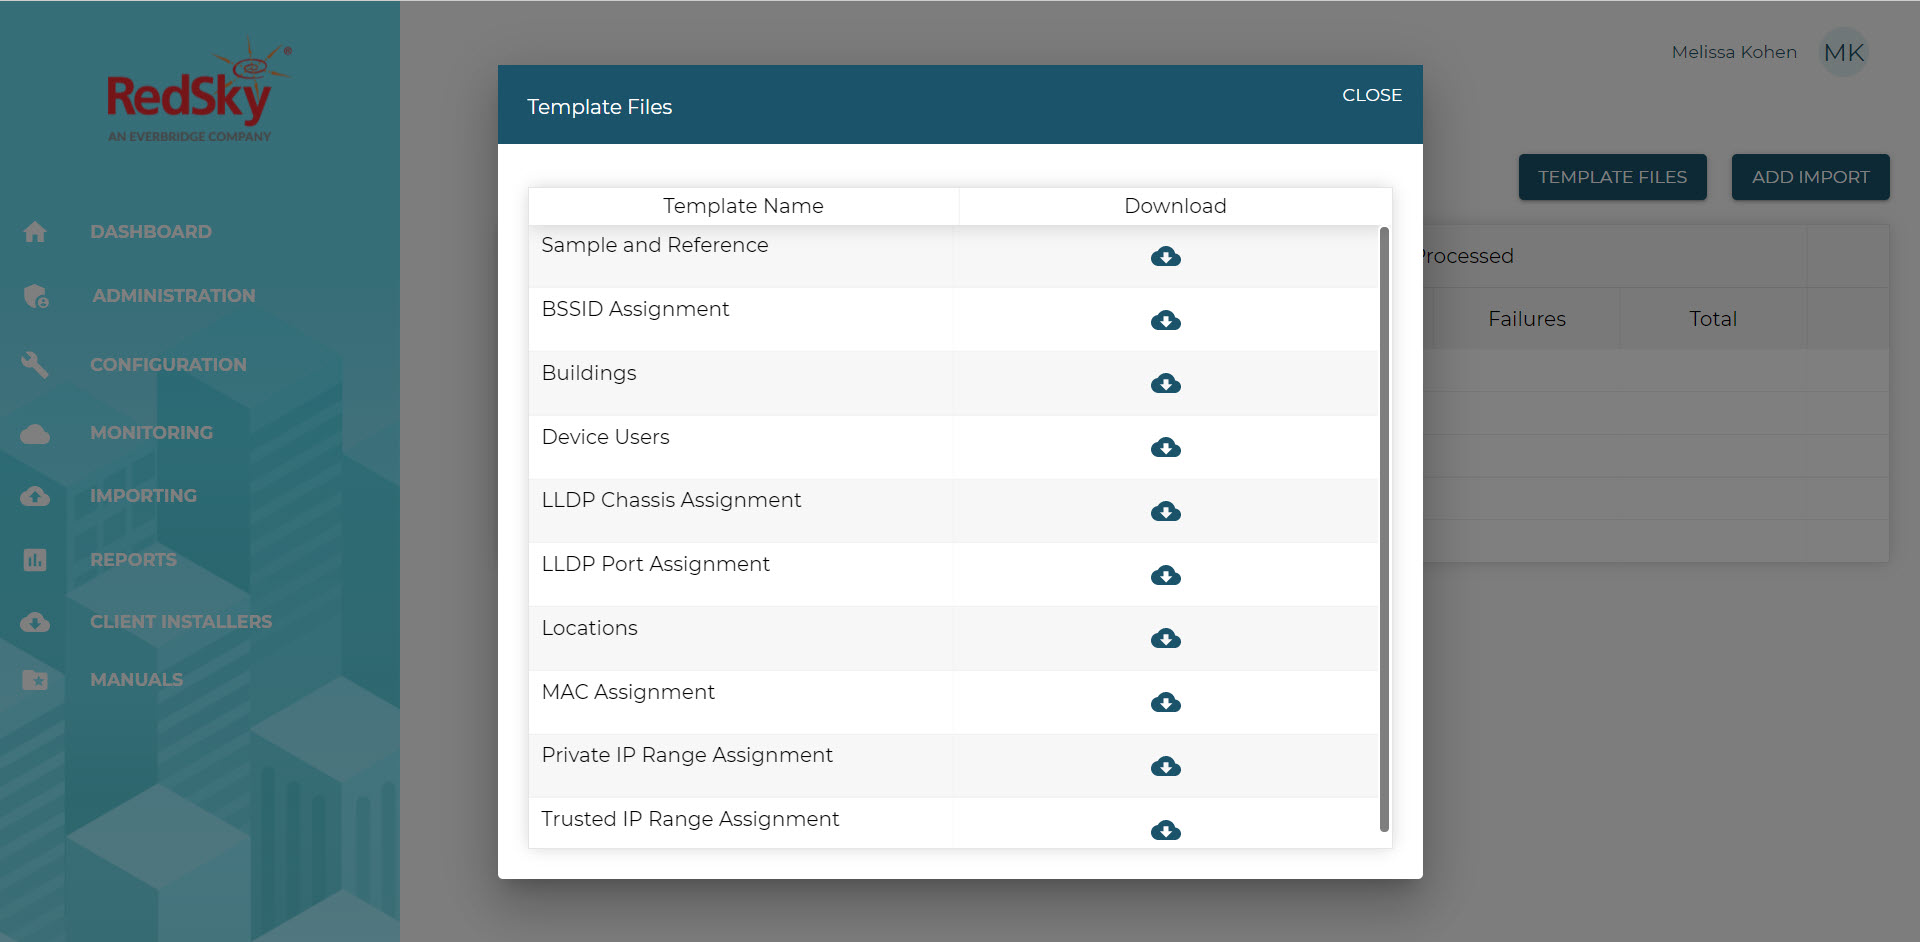The width and height of the screenshot is (1920, 942).
Task: Download the MAC Assignment template
Action: point(1166,703)
